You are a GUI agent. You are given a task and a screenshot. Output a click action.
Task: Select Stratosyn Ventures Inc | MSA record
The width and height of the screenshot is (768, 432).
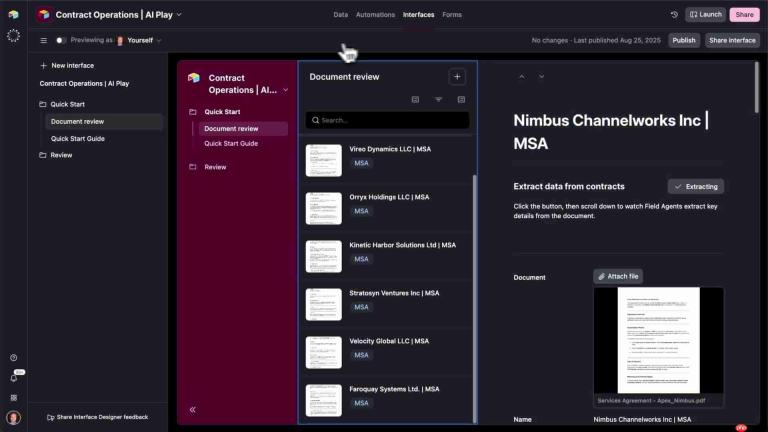tap(385, 304)
